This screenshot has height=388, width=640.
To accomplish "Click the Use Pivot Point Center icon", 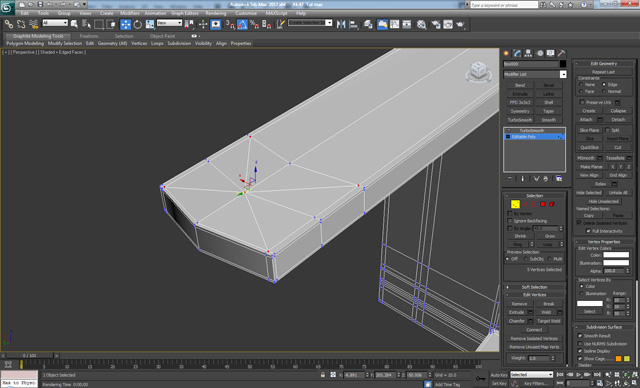I will [x=189, y=24].
